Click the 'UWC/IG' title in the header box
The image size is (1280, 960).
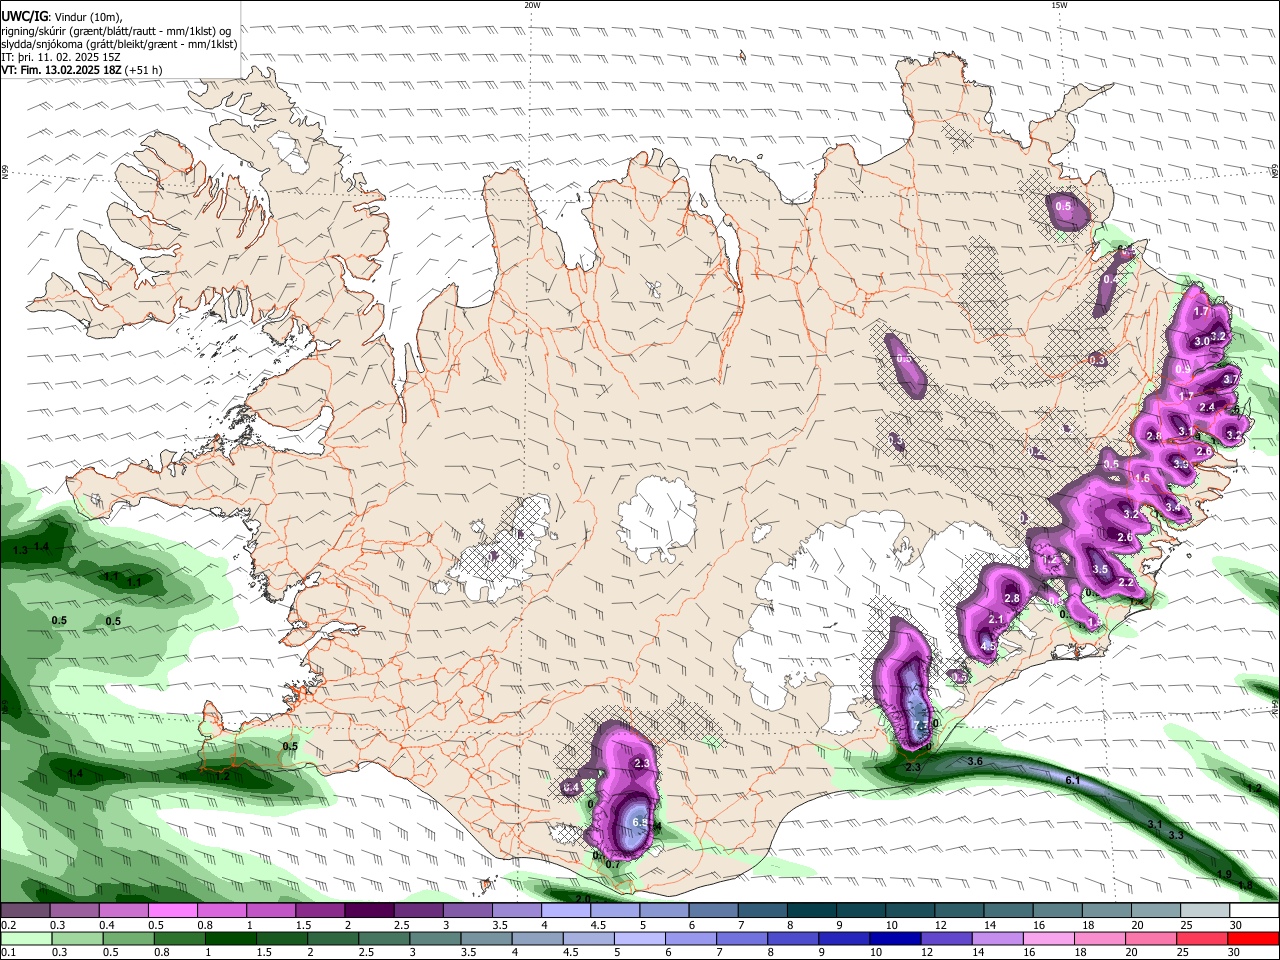point(24,16)
